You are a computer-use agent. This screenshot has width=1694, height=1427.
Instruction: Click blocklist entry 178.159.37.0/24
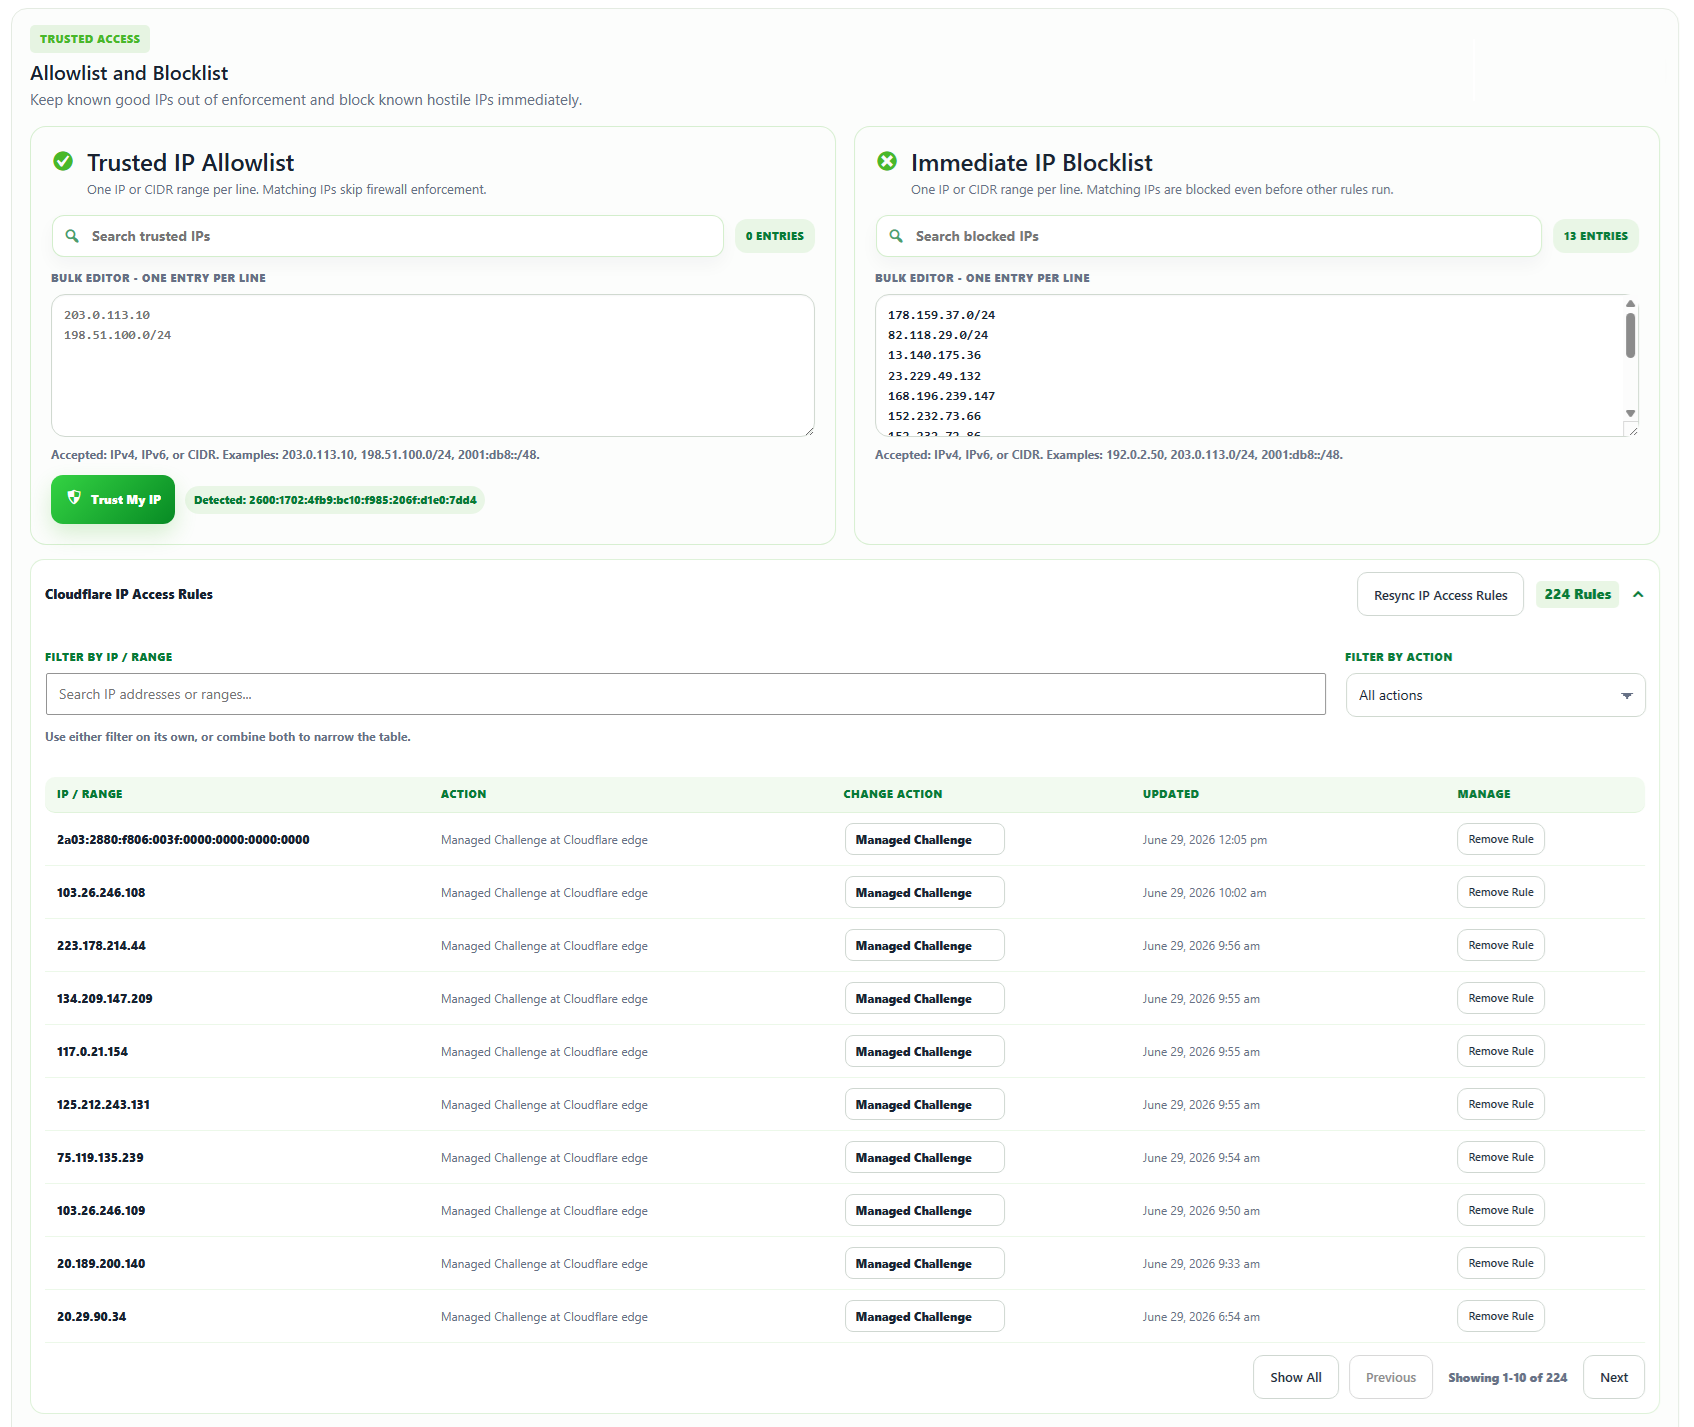coord(941,315)
